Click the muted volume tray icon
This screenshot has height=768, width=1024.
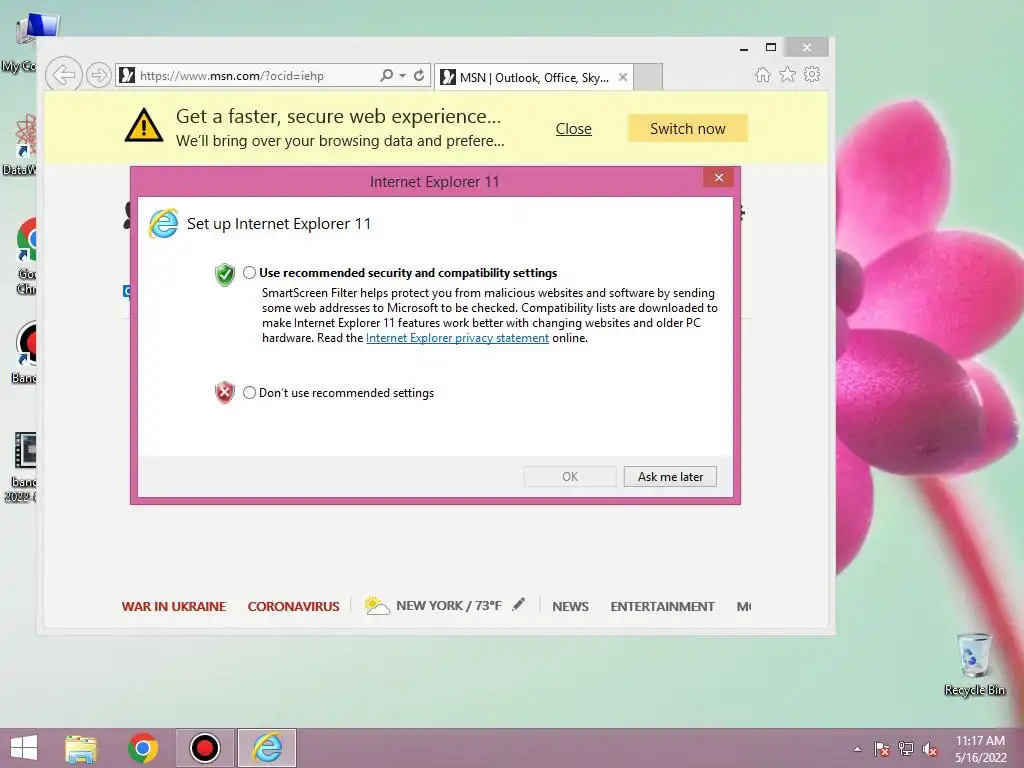click(x=929, y=749)
